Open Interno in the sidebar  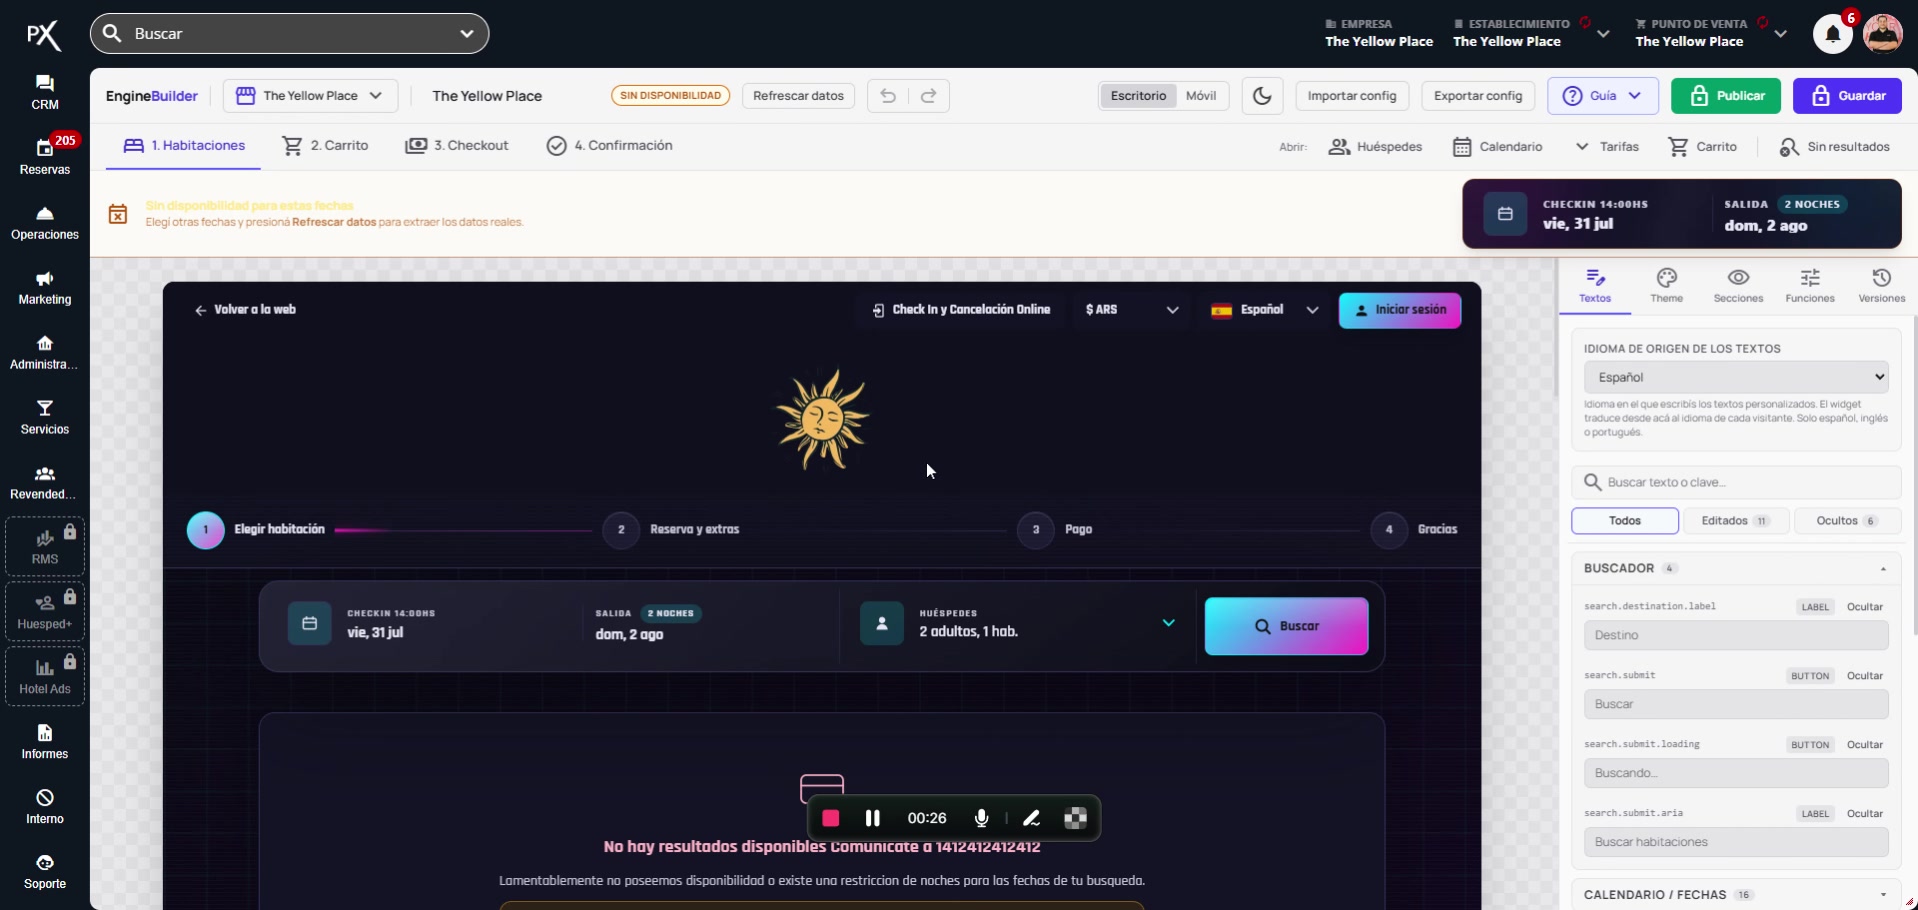(x=45, y=807)
